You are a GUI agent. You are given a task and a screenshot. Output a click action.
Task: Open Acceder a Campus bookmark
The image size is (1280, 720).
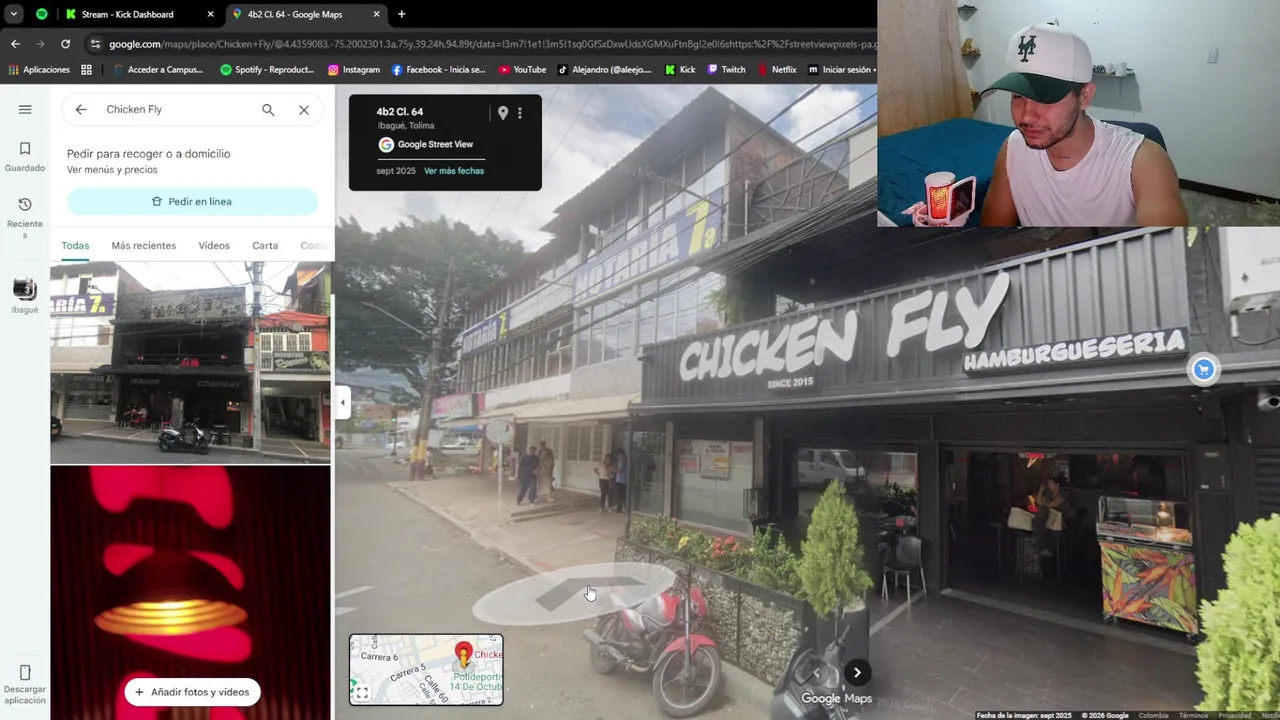[x=157, y=70]
